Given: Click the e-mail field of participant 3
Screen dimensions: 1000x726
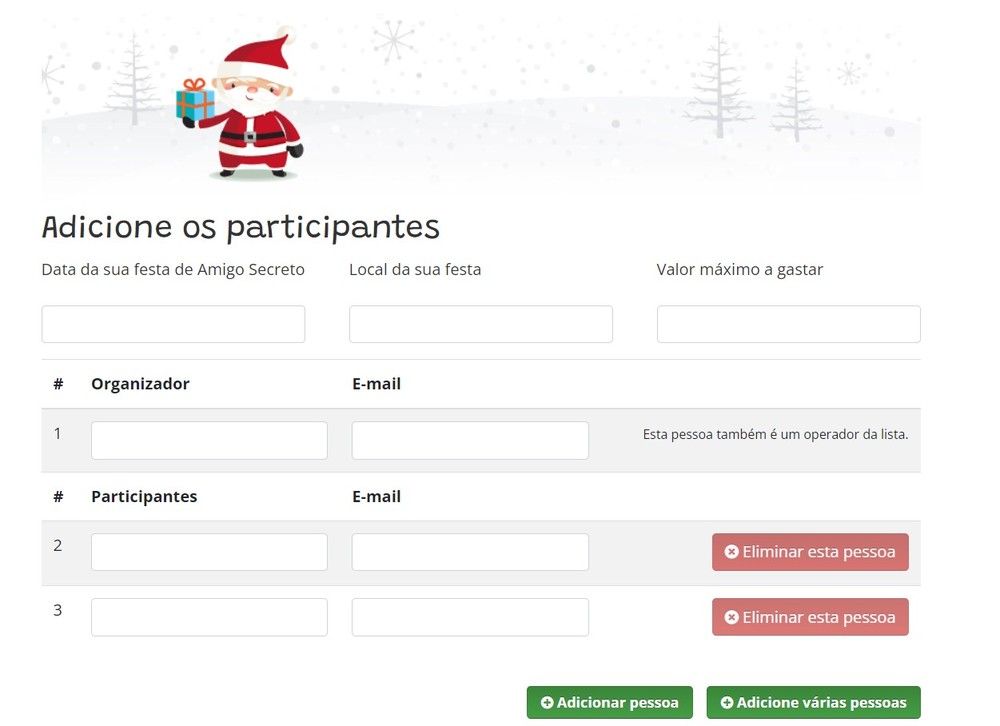Looking at the screenshot, I should pyautogui.click(x=469, y=616).
